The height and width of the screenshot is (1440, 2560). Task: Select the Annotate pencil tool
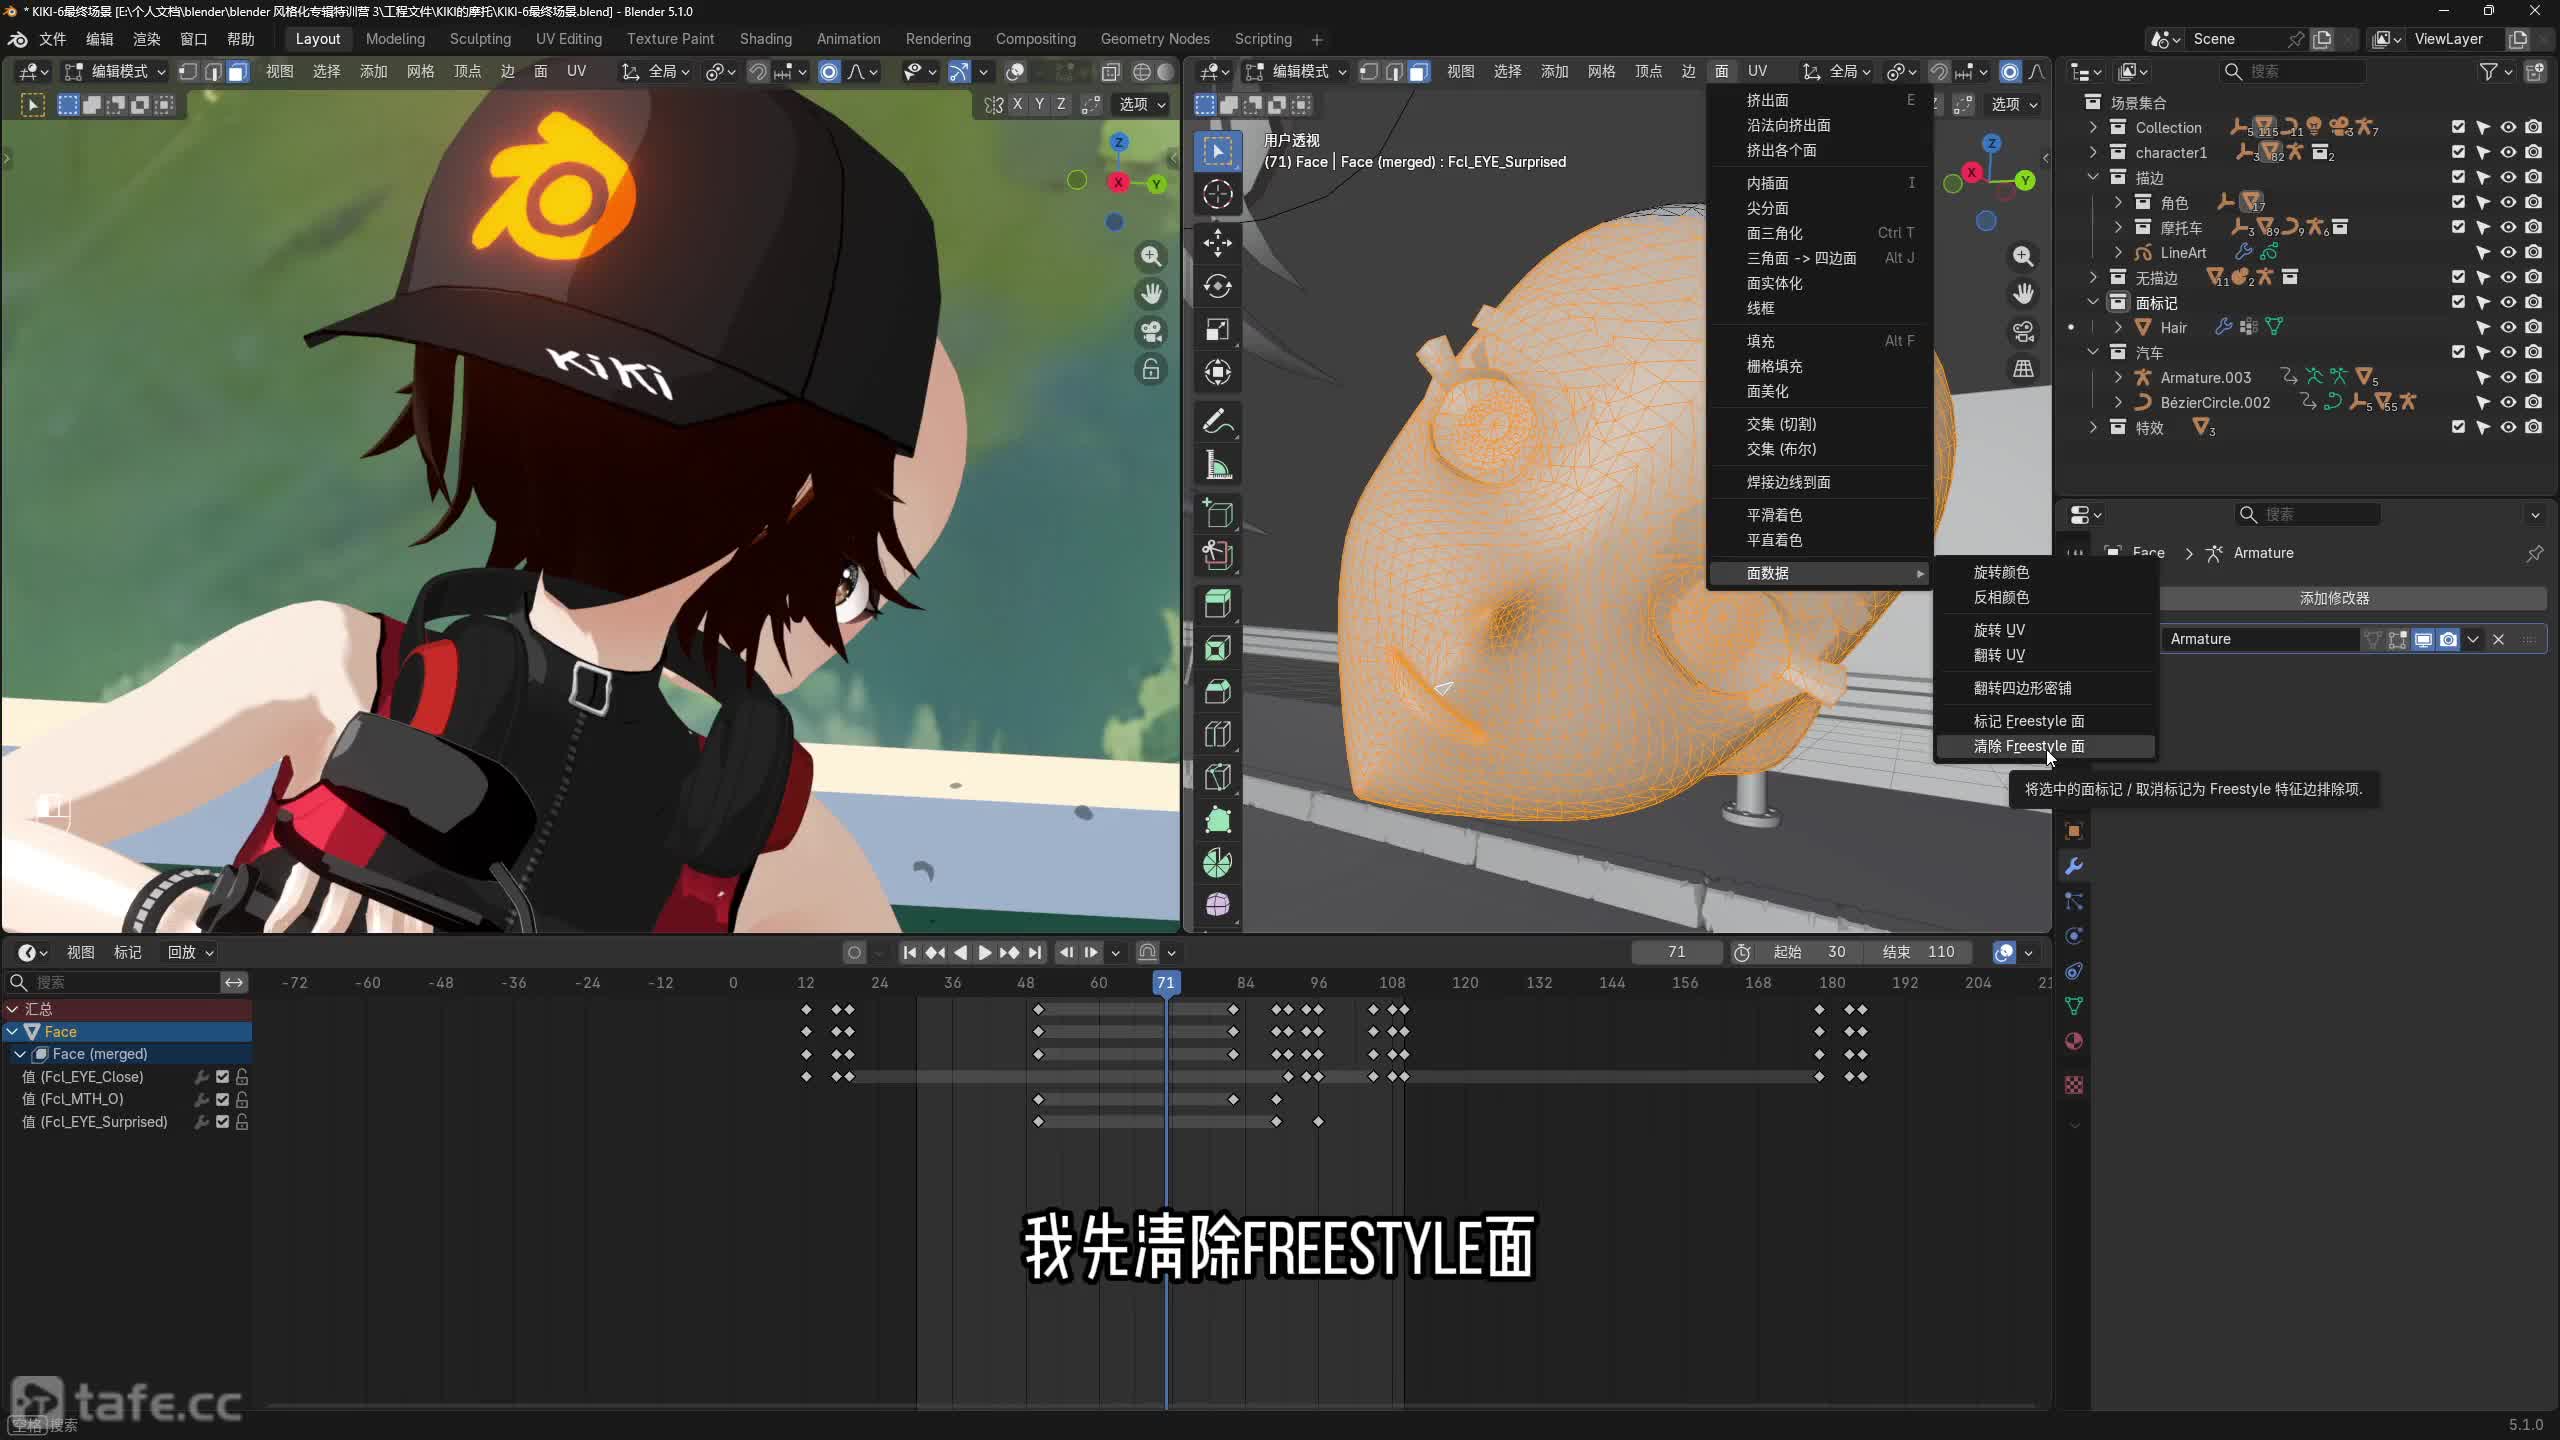[x=1217, y=423]
